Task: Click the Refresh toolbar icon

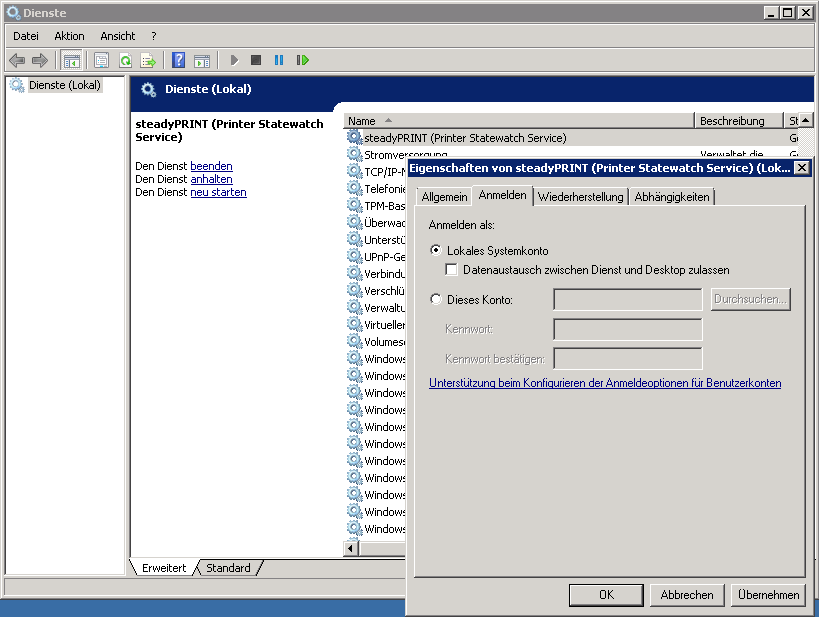Action: click(x=125, y=61)
